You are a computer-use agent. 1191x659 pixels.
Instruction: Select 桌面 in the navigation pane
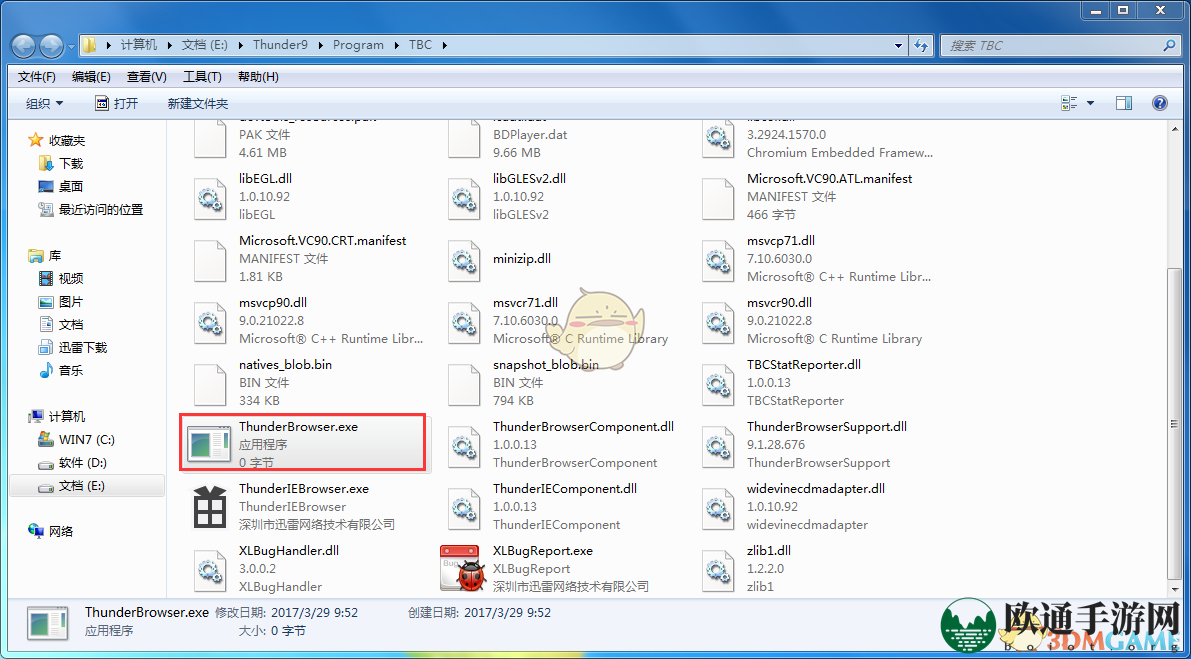71,186
